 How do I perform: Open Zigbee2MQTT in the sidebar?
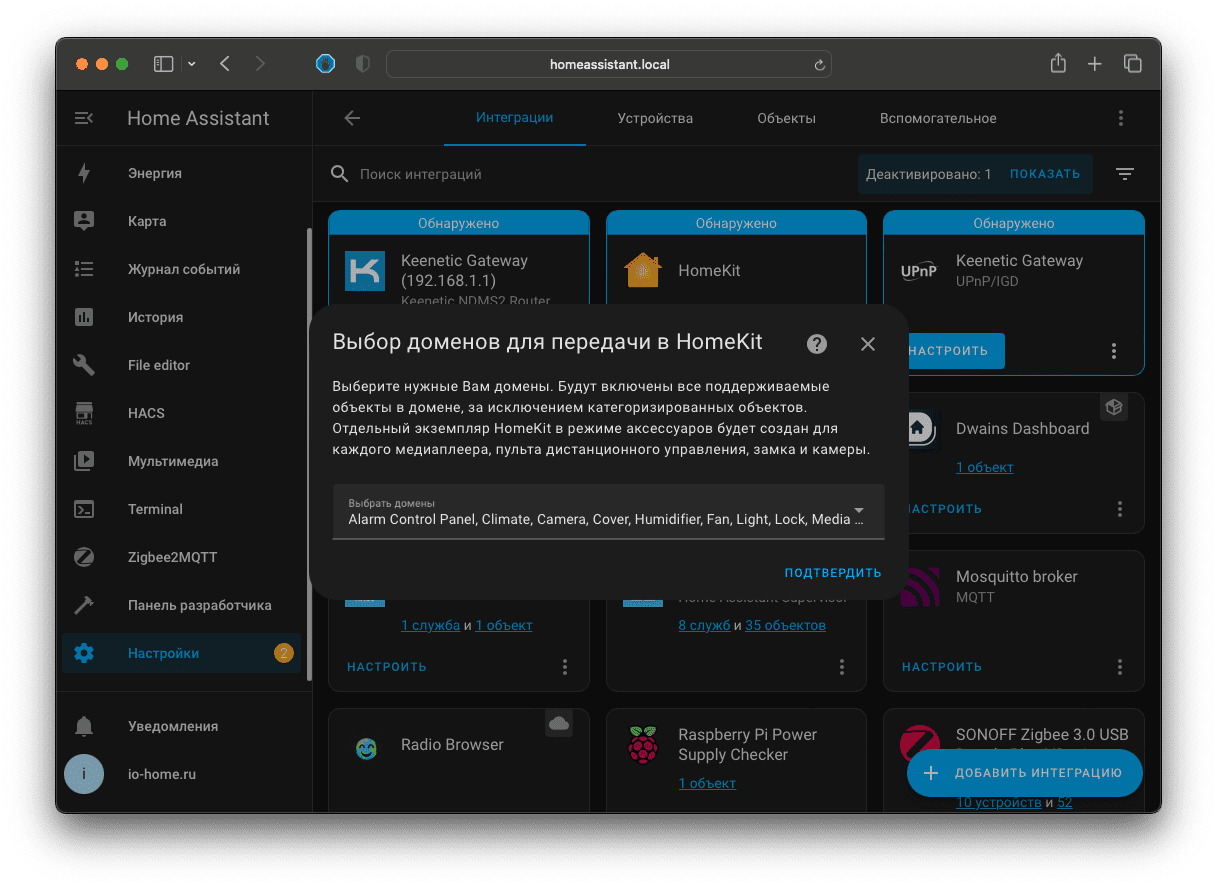181,557
